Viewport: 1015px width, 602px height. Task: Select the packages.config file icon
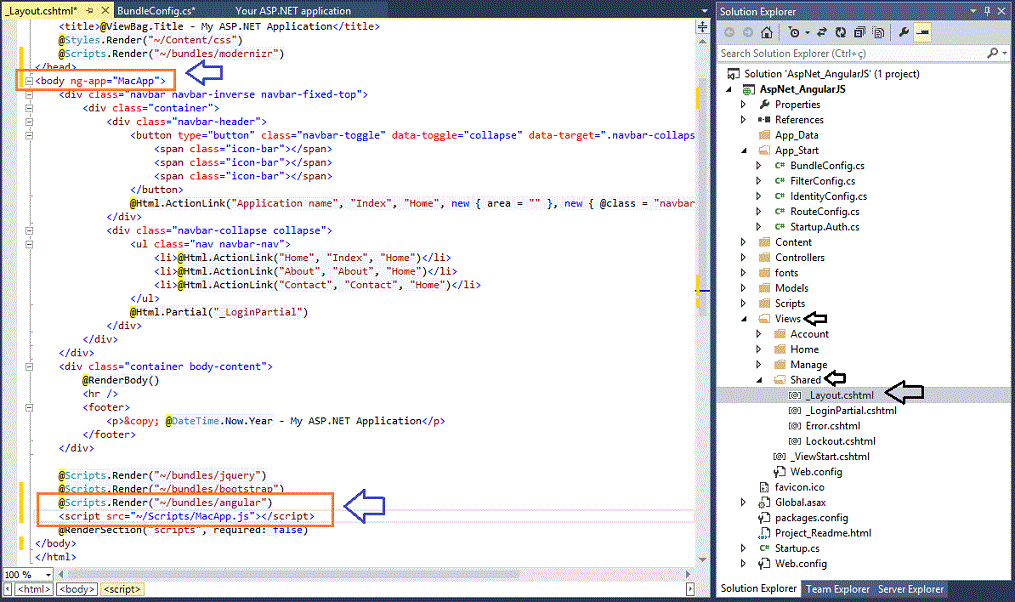tap(764, 518)
